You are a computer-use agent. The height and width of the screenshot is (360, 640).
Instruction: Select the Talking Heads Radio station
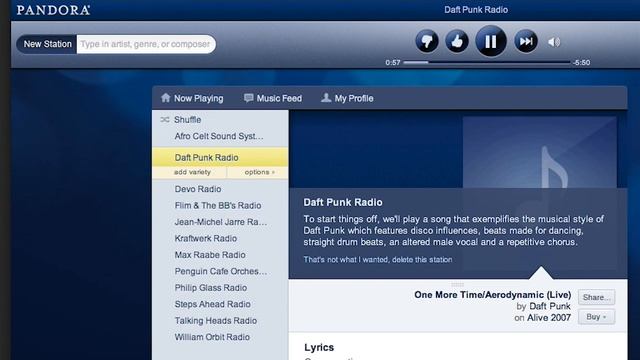(x=220, y=320)
